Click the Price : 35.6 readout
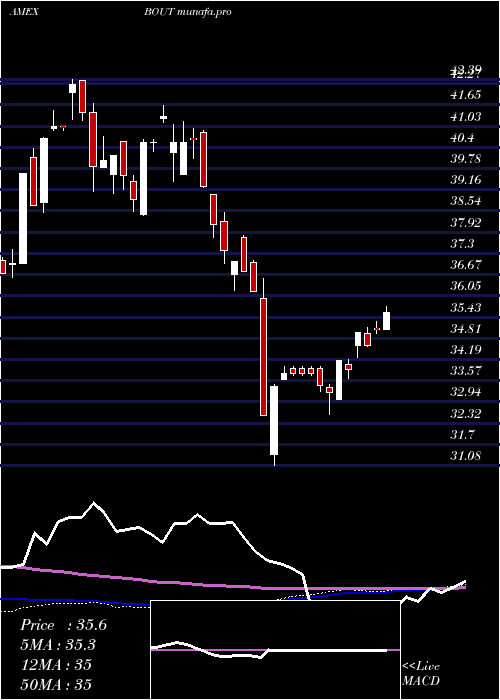 point(63,625)
